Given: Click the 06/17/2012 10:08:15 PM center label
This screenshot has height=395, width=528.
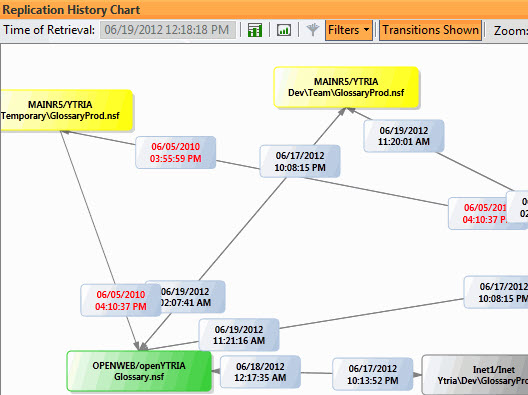Looking at the screenshot, I should (x=300, y=161).
